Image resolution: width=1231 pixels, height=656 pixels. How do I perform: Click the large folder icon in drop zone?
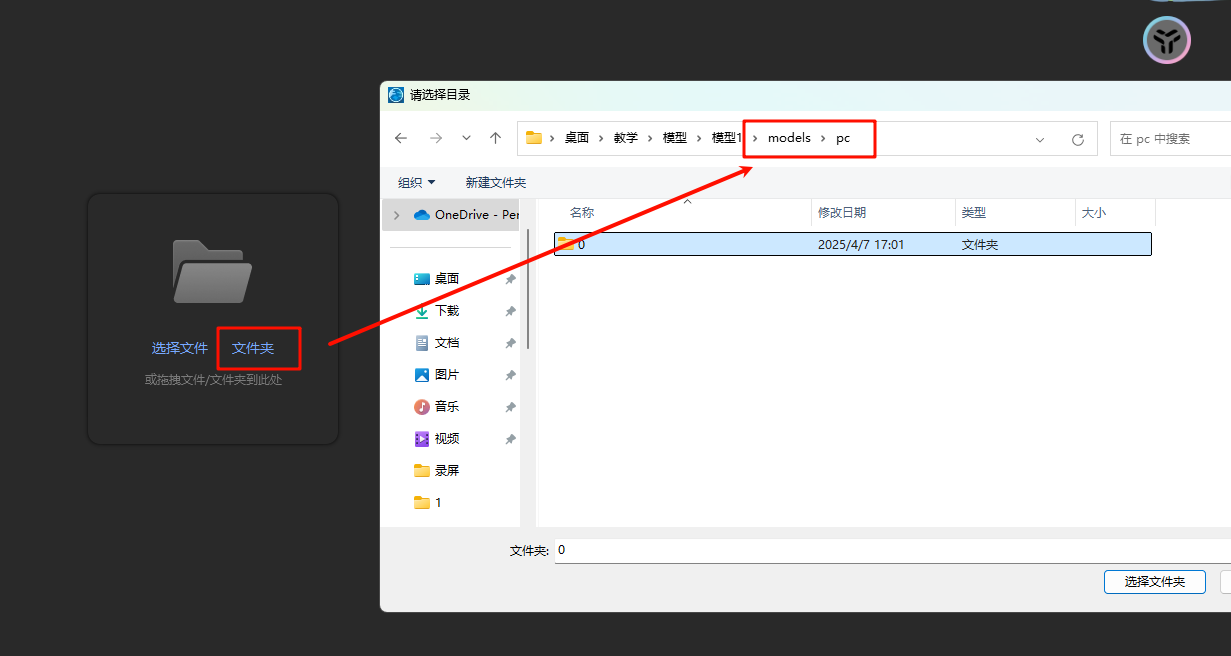[212, 271]
